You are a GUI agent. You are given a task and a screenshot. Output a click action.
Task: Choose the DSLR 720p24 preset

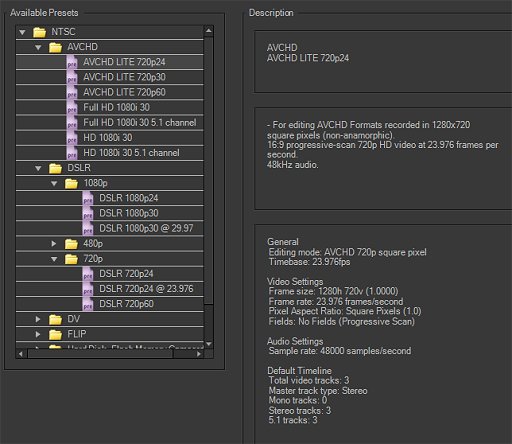126,274
